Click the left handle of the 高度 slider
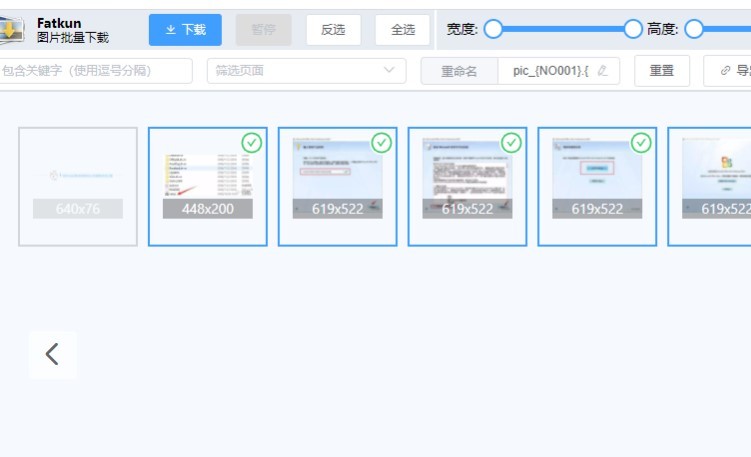The width and height of the screenshot is (751, 457). [694, 29]
